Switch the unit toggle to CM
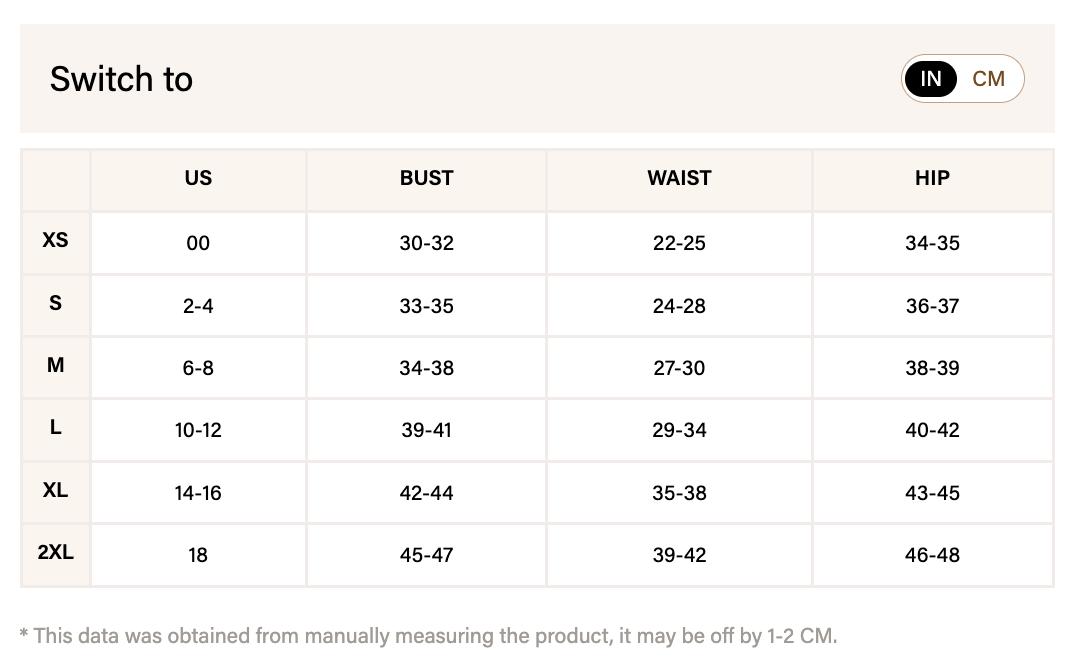Screen dimensions: 1074x670 [988, 79]
